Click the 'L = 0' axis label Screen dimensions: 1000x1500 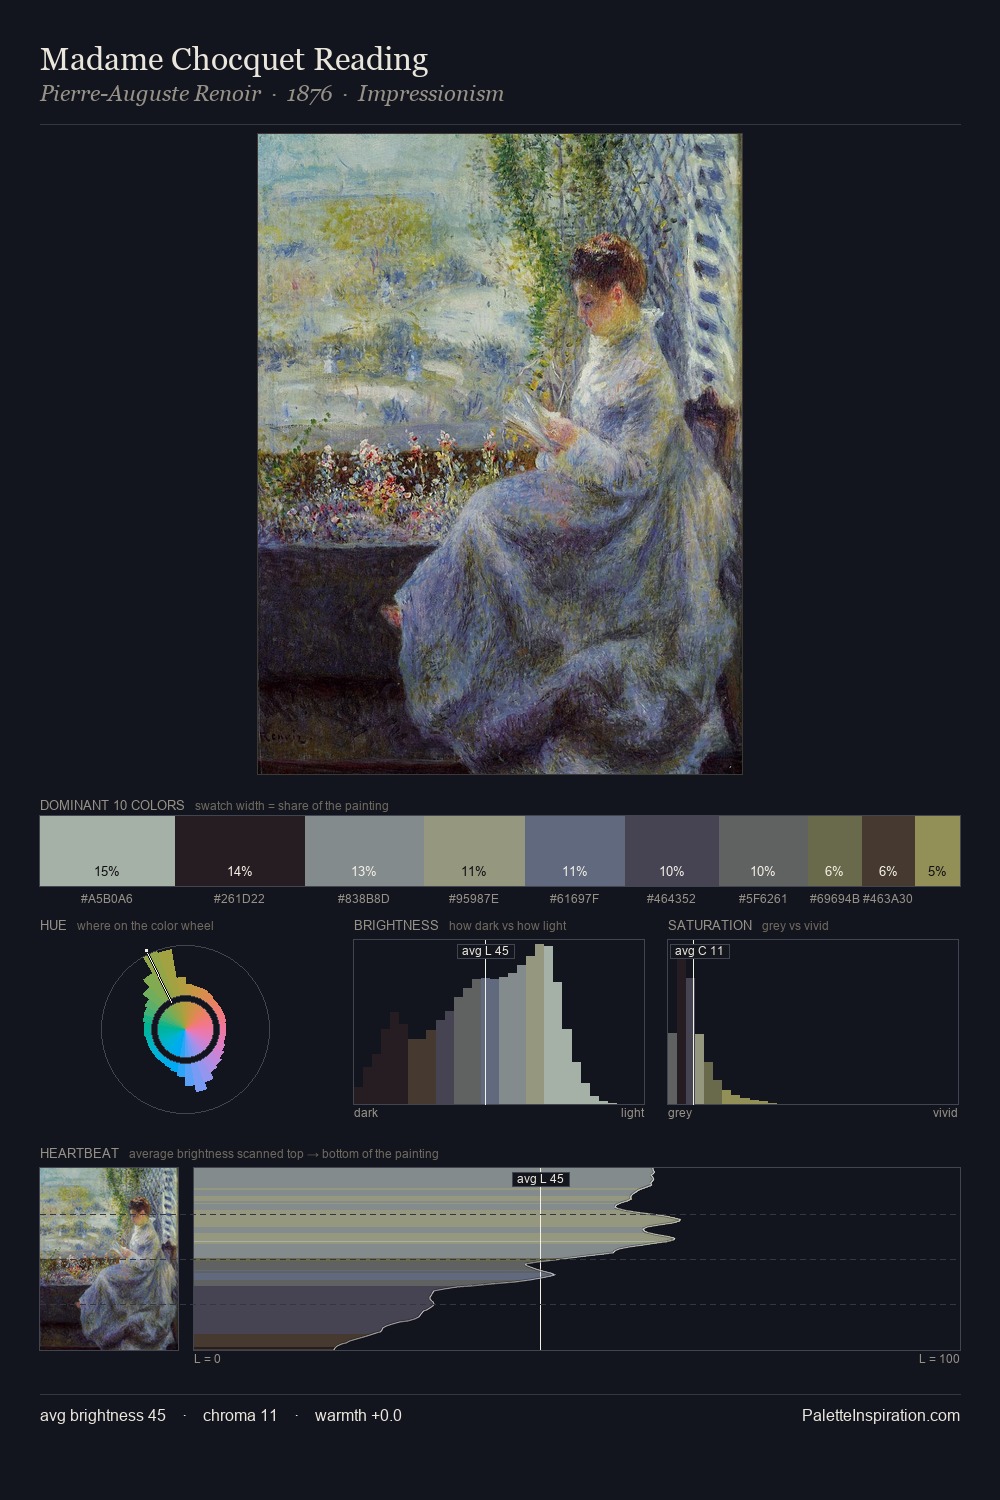(x=207, y=1359)
